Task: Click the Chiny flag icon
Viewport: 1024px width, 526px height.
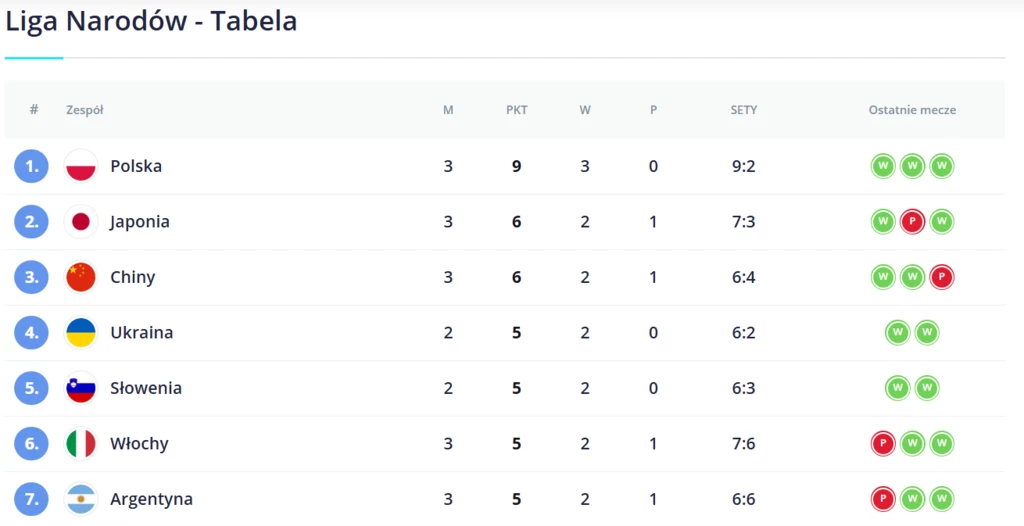Action: [x=81, y=277]
